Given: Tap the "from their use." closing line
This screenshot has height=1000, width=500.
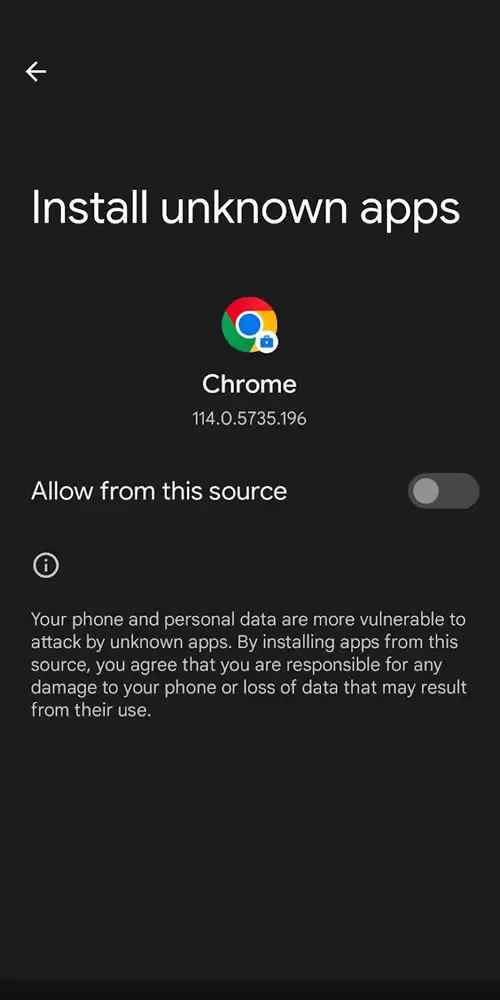Looking at the screenshot, I should [x=91, y=710].
